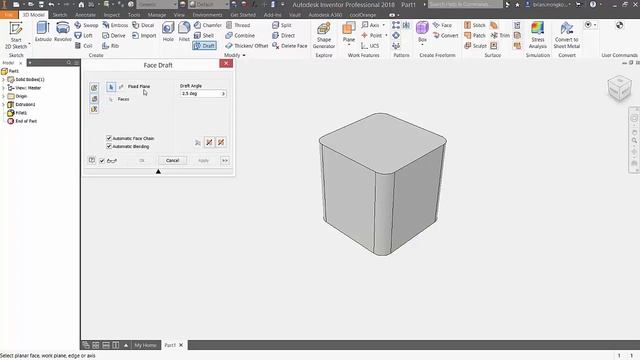Choose the Chamfer tool
The image size is (640, 360).
[208, 25]
